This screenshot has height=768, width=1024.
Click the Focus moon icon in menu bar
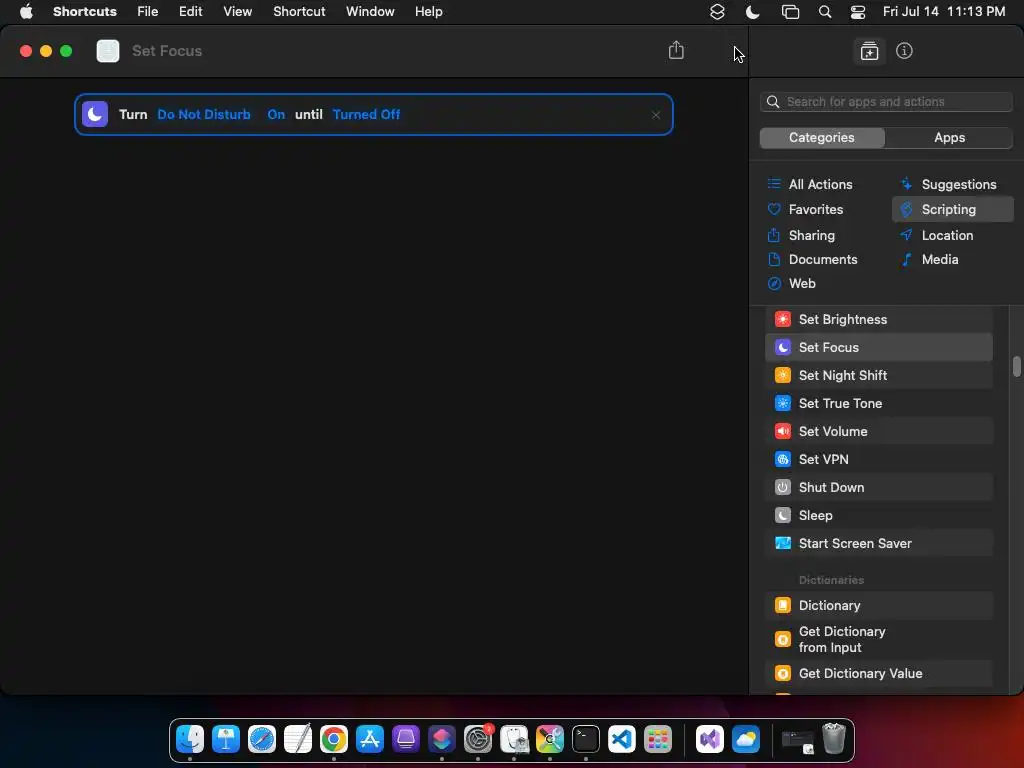click(752, 12)
